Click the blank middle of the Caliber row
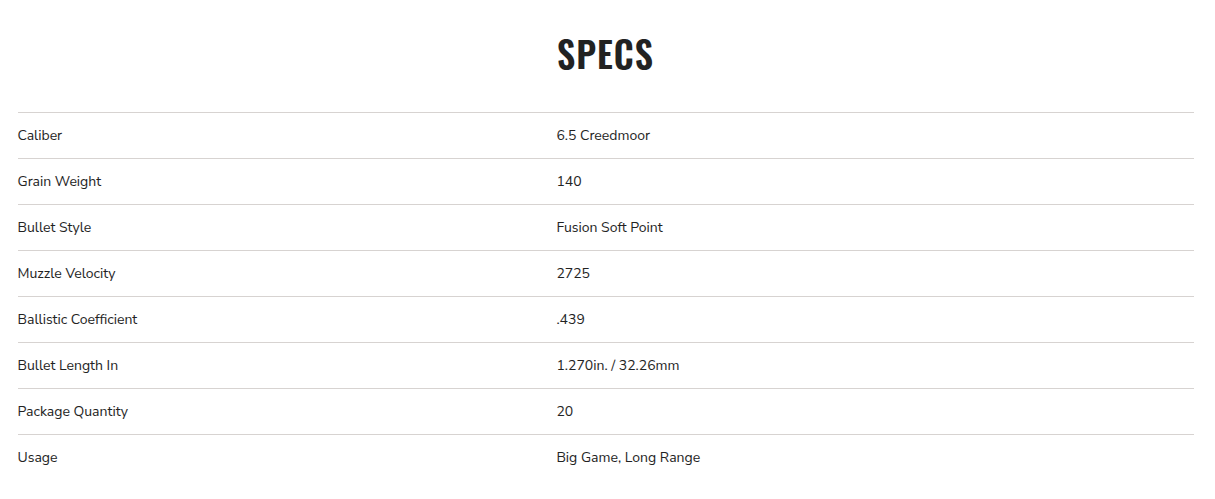 coord(300,136)
